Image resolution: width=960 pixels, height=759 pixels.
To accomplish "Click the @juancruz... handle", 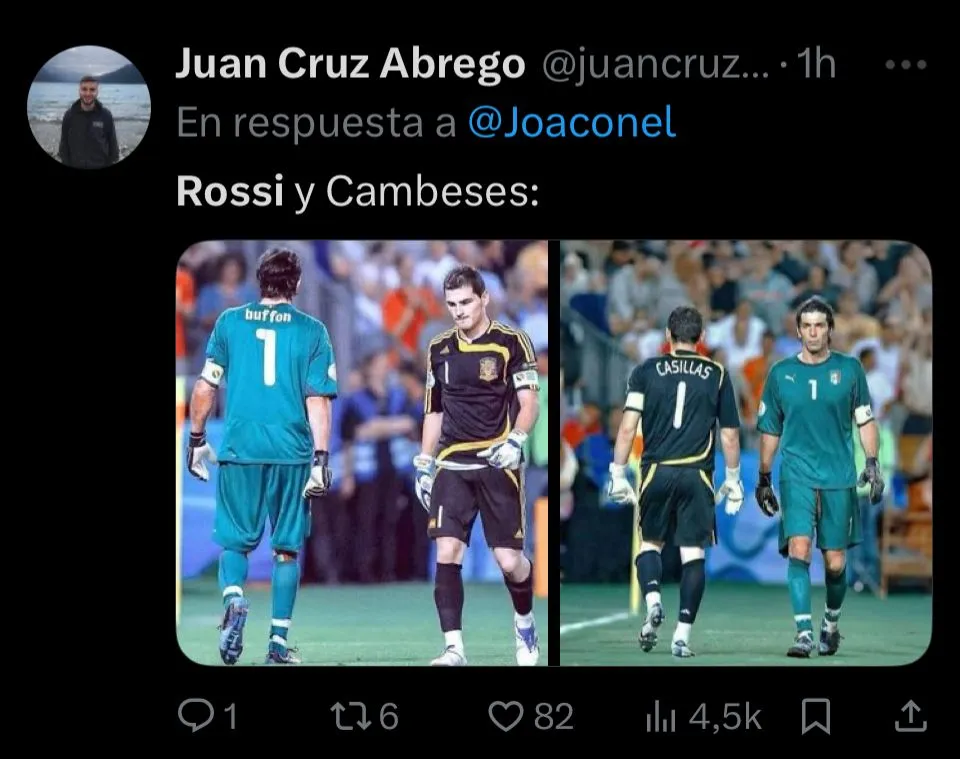I will [655, 64].
